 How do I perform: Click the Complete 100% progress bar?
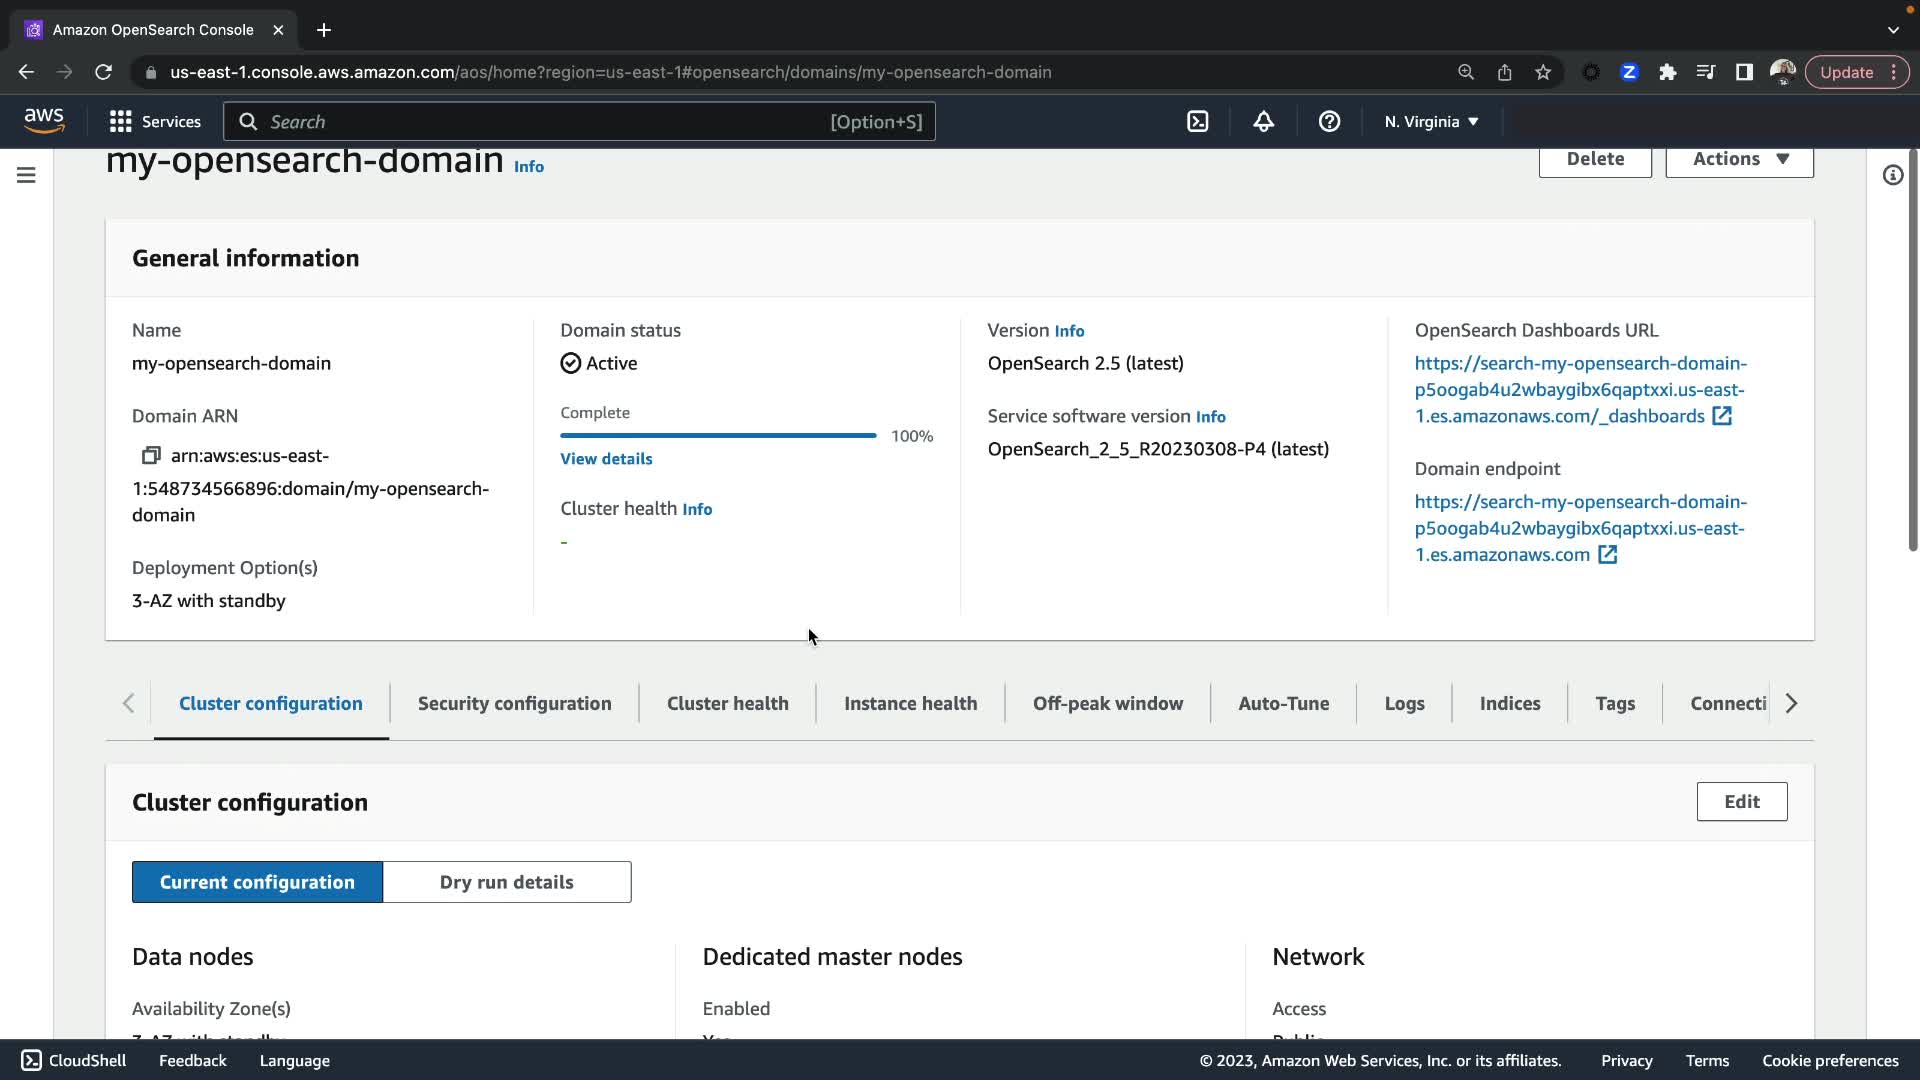point(718,436)
